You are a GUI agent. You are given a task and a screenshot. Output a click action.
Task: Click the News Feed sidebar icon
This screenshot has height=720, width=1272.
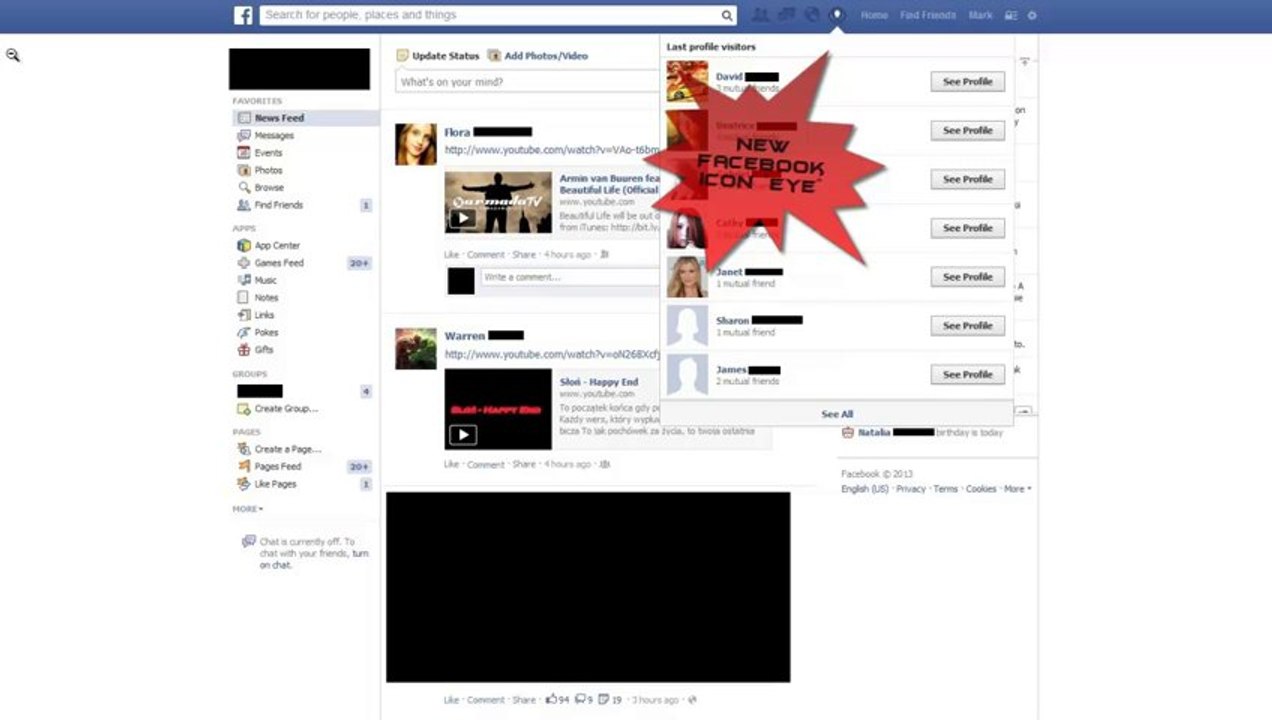click(244, 118)
